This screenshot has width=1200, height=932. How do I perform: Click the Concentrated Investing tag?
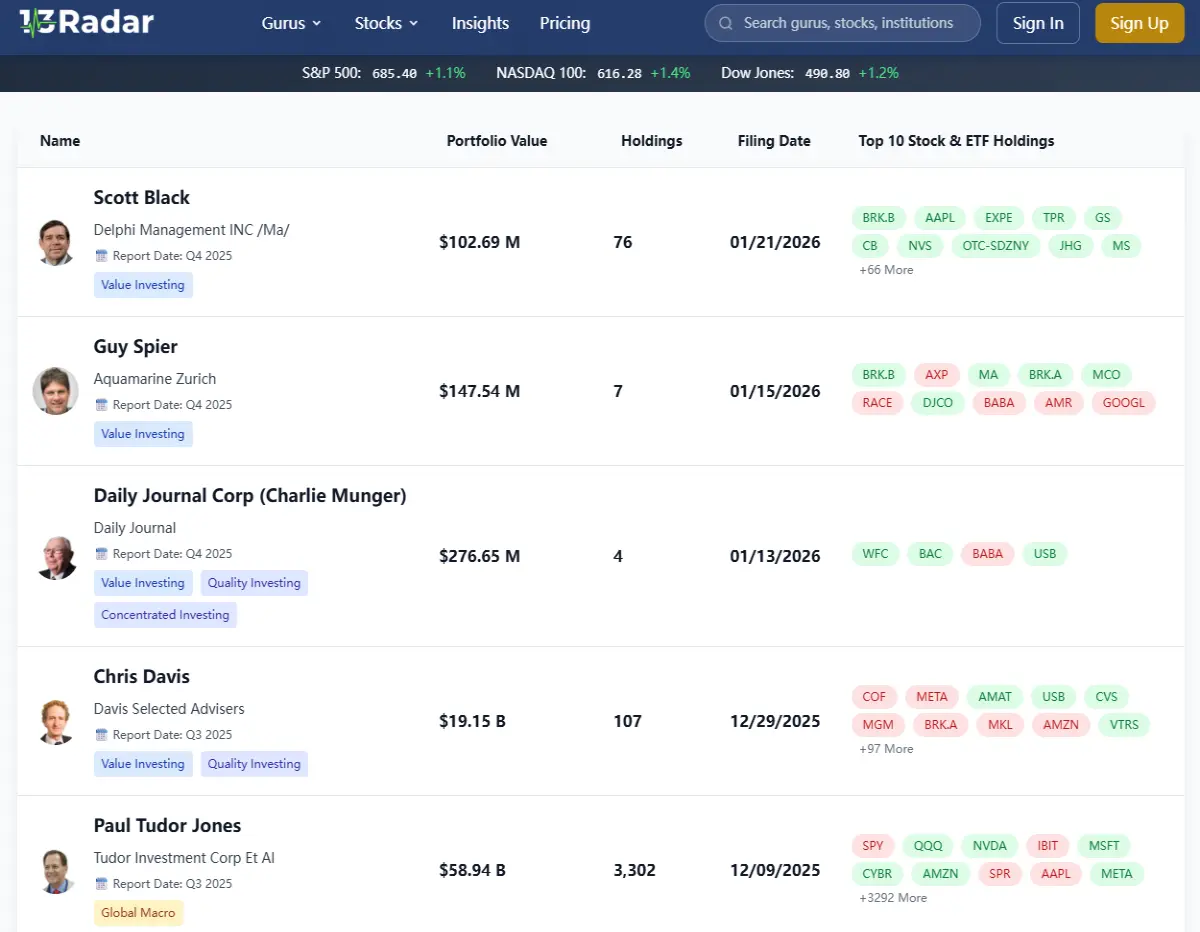point(165,615)
